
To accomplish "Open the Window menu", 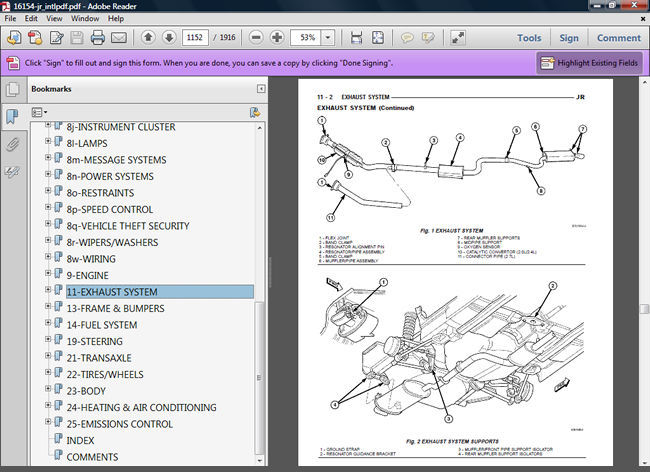I will click(x=85, y=19).
